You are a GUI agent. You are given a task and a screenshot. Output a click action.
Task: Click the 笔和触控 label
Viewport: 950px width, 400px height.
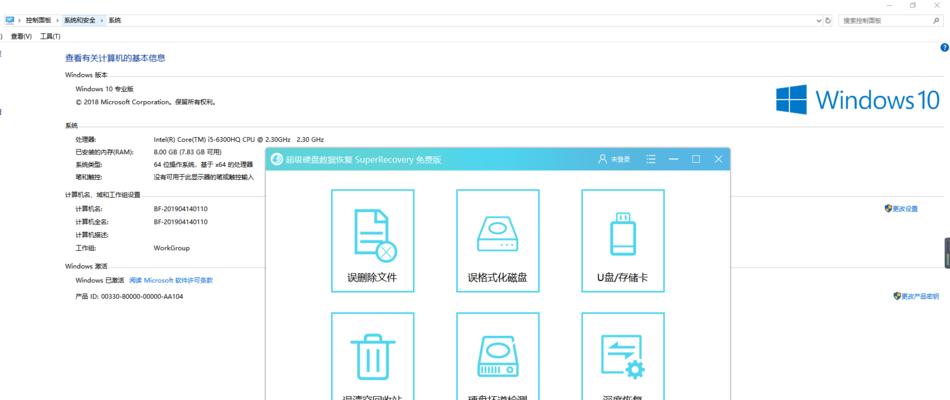point(88,178)
